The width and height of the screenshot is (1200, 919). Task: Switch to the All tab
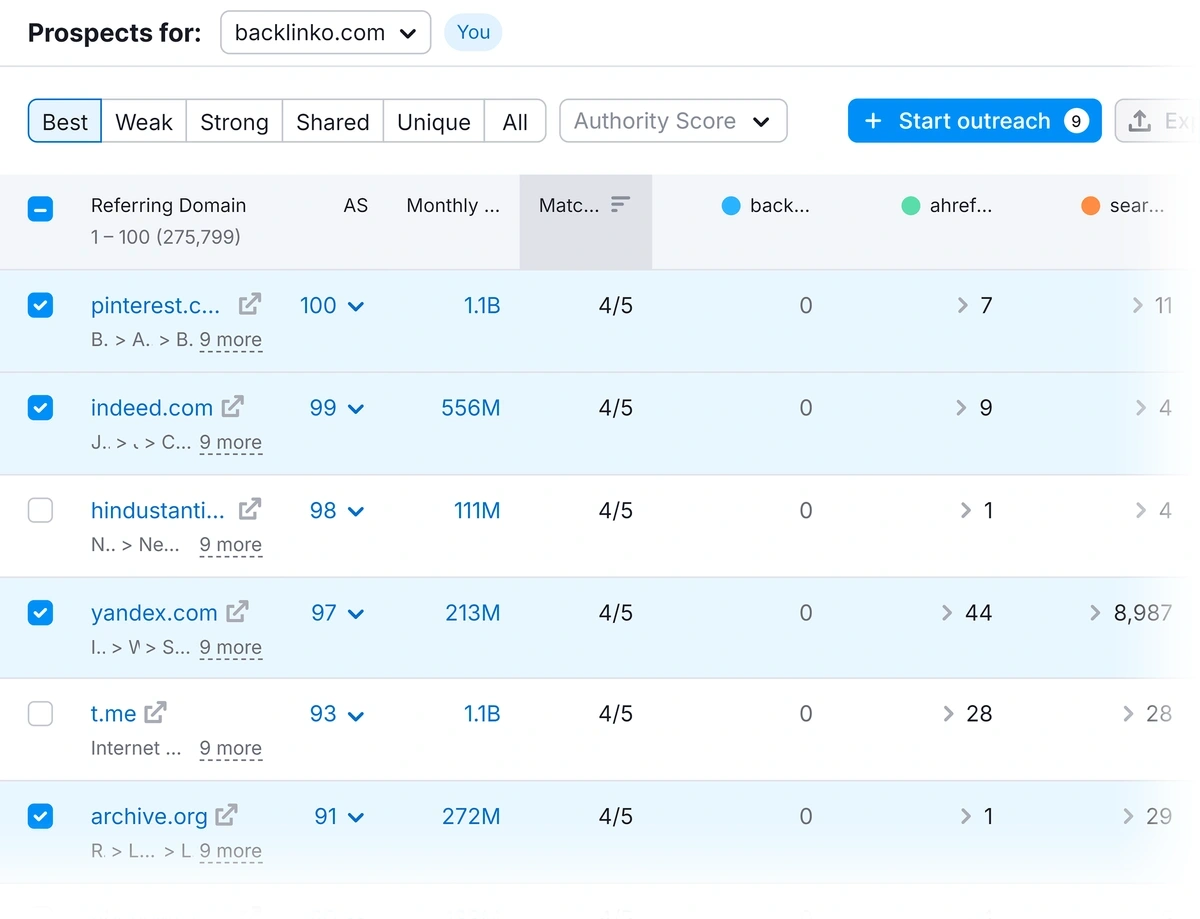[x=515, y=122]
